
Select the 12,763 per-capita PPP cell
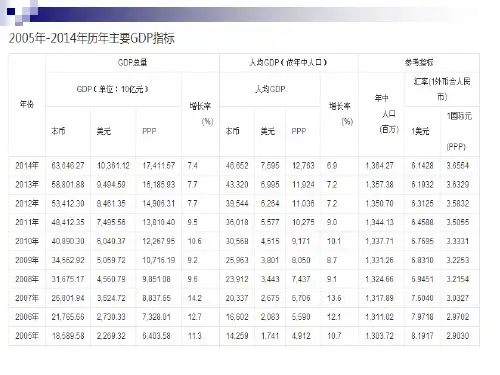pos(303,166)
